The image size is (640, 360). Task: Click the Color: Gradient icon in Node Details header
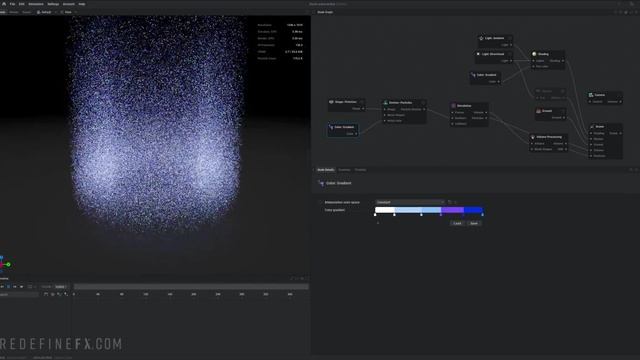click(x=321, y=183)
